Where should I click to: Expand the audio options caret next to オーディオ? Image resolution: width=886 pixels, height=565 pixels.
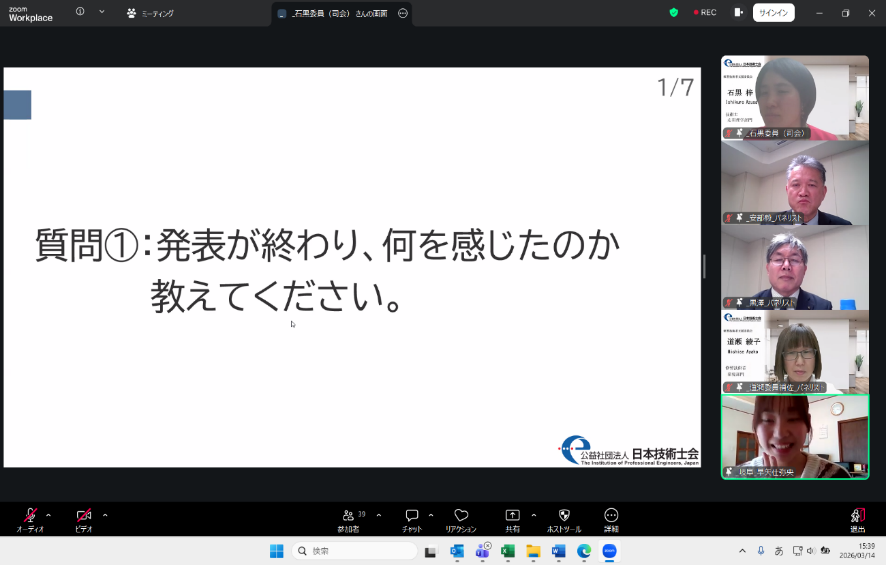[49, 515]
